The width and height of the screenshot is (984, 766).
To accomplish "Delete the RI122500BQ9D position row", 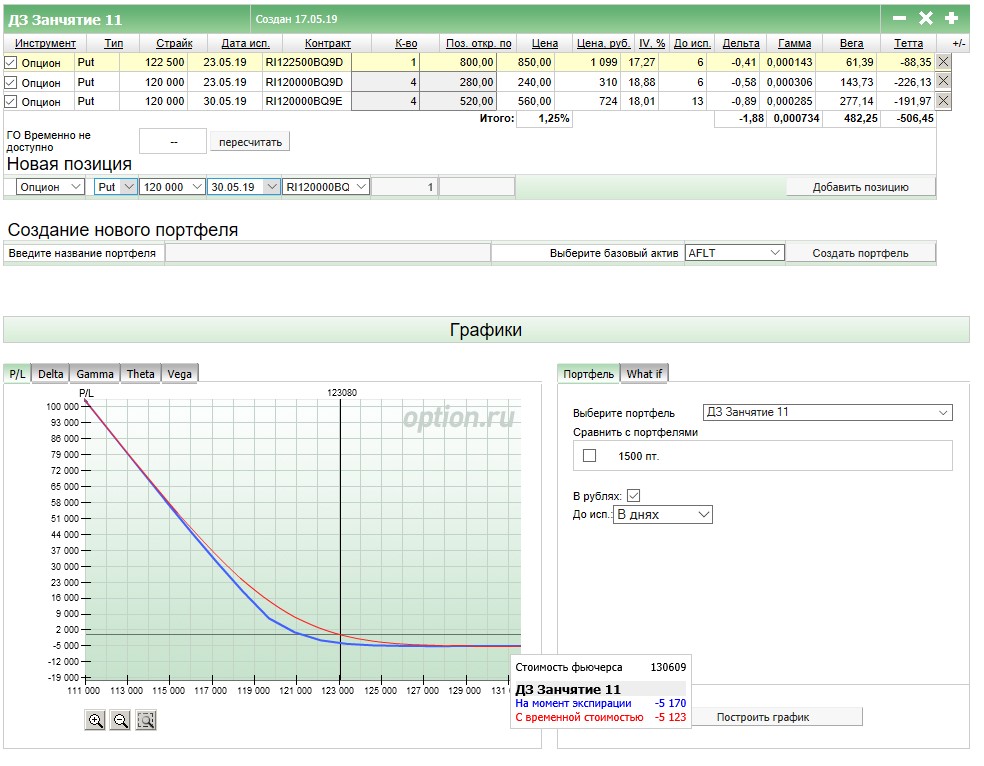I will 943,62.
